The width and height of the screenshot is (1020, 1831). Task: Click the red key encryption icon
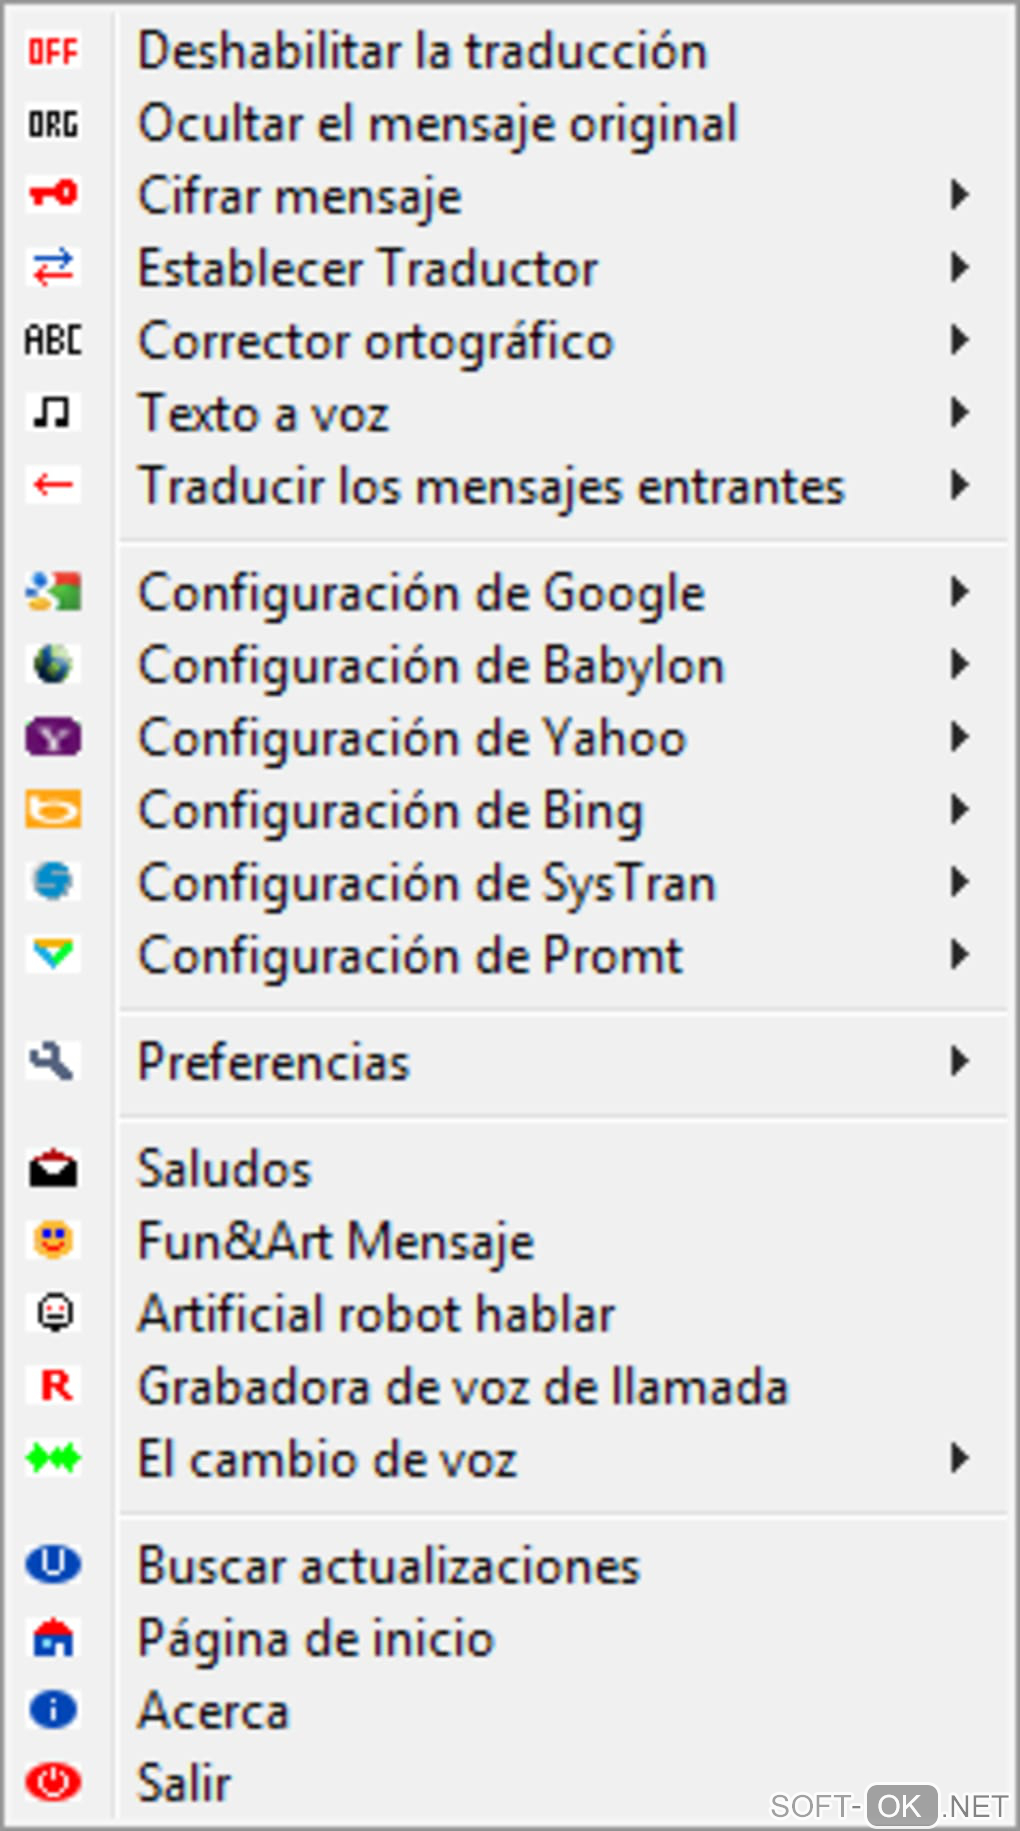[x=53, y=193]
